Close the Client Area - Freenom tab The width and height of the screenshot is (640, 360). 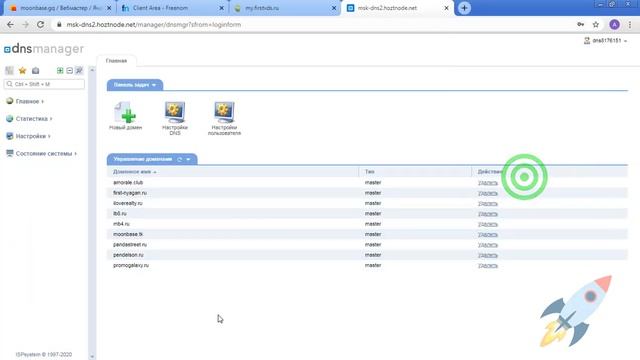(x=222, y=8)
